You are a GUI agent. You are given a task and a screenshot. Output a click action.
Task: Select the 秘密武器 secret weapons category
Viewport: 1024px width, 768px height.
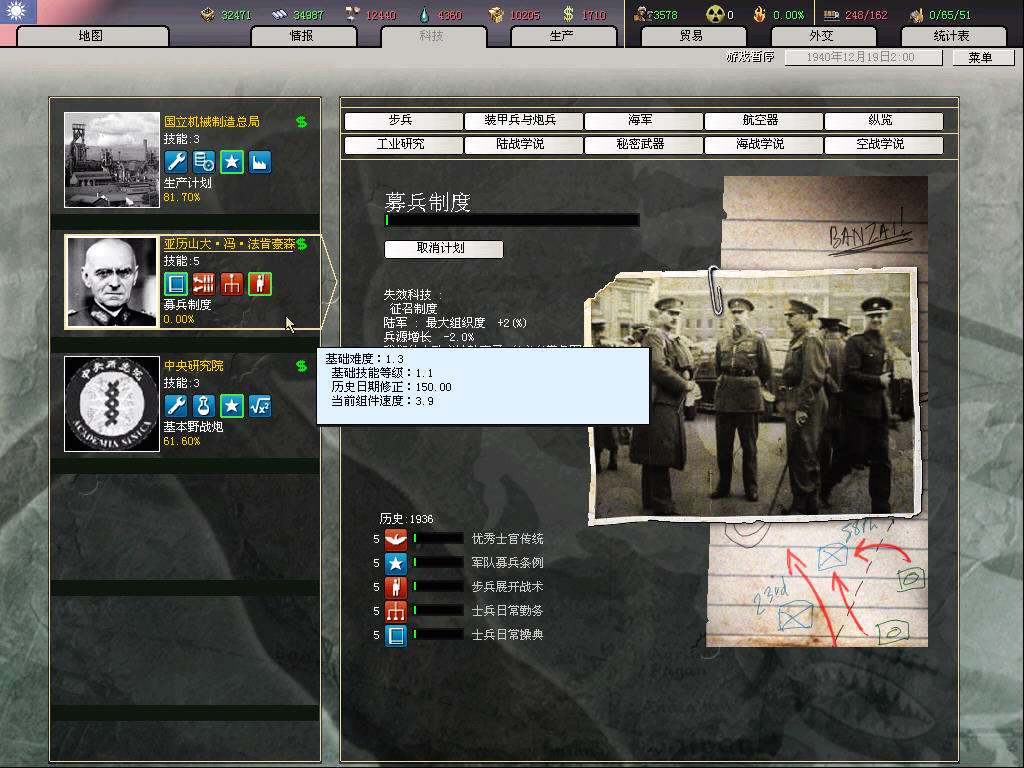tap(643, 145)
